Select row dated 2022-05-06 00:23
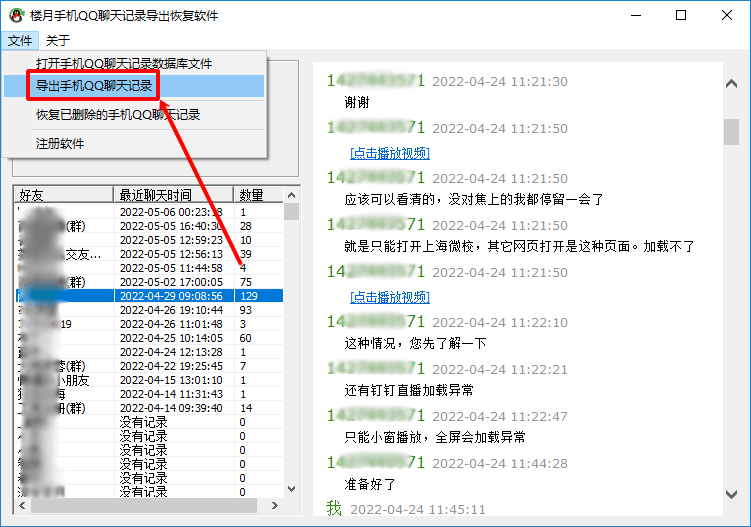Viewport: 751px width, 527px height. click(x=149, y=212)
